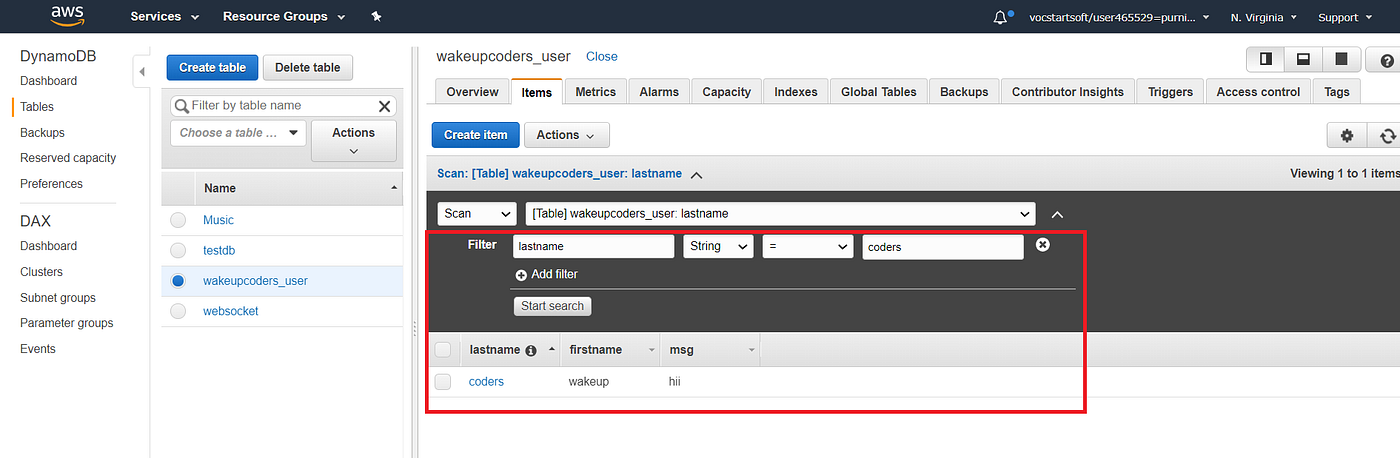Open the Resource Groups menu
This screenshot has height=458, width=1400.
coord(284,17)
